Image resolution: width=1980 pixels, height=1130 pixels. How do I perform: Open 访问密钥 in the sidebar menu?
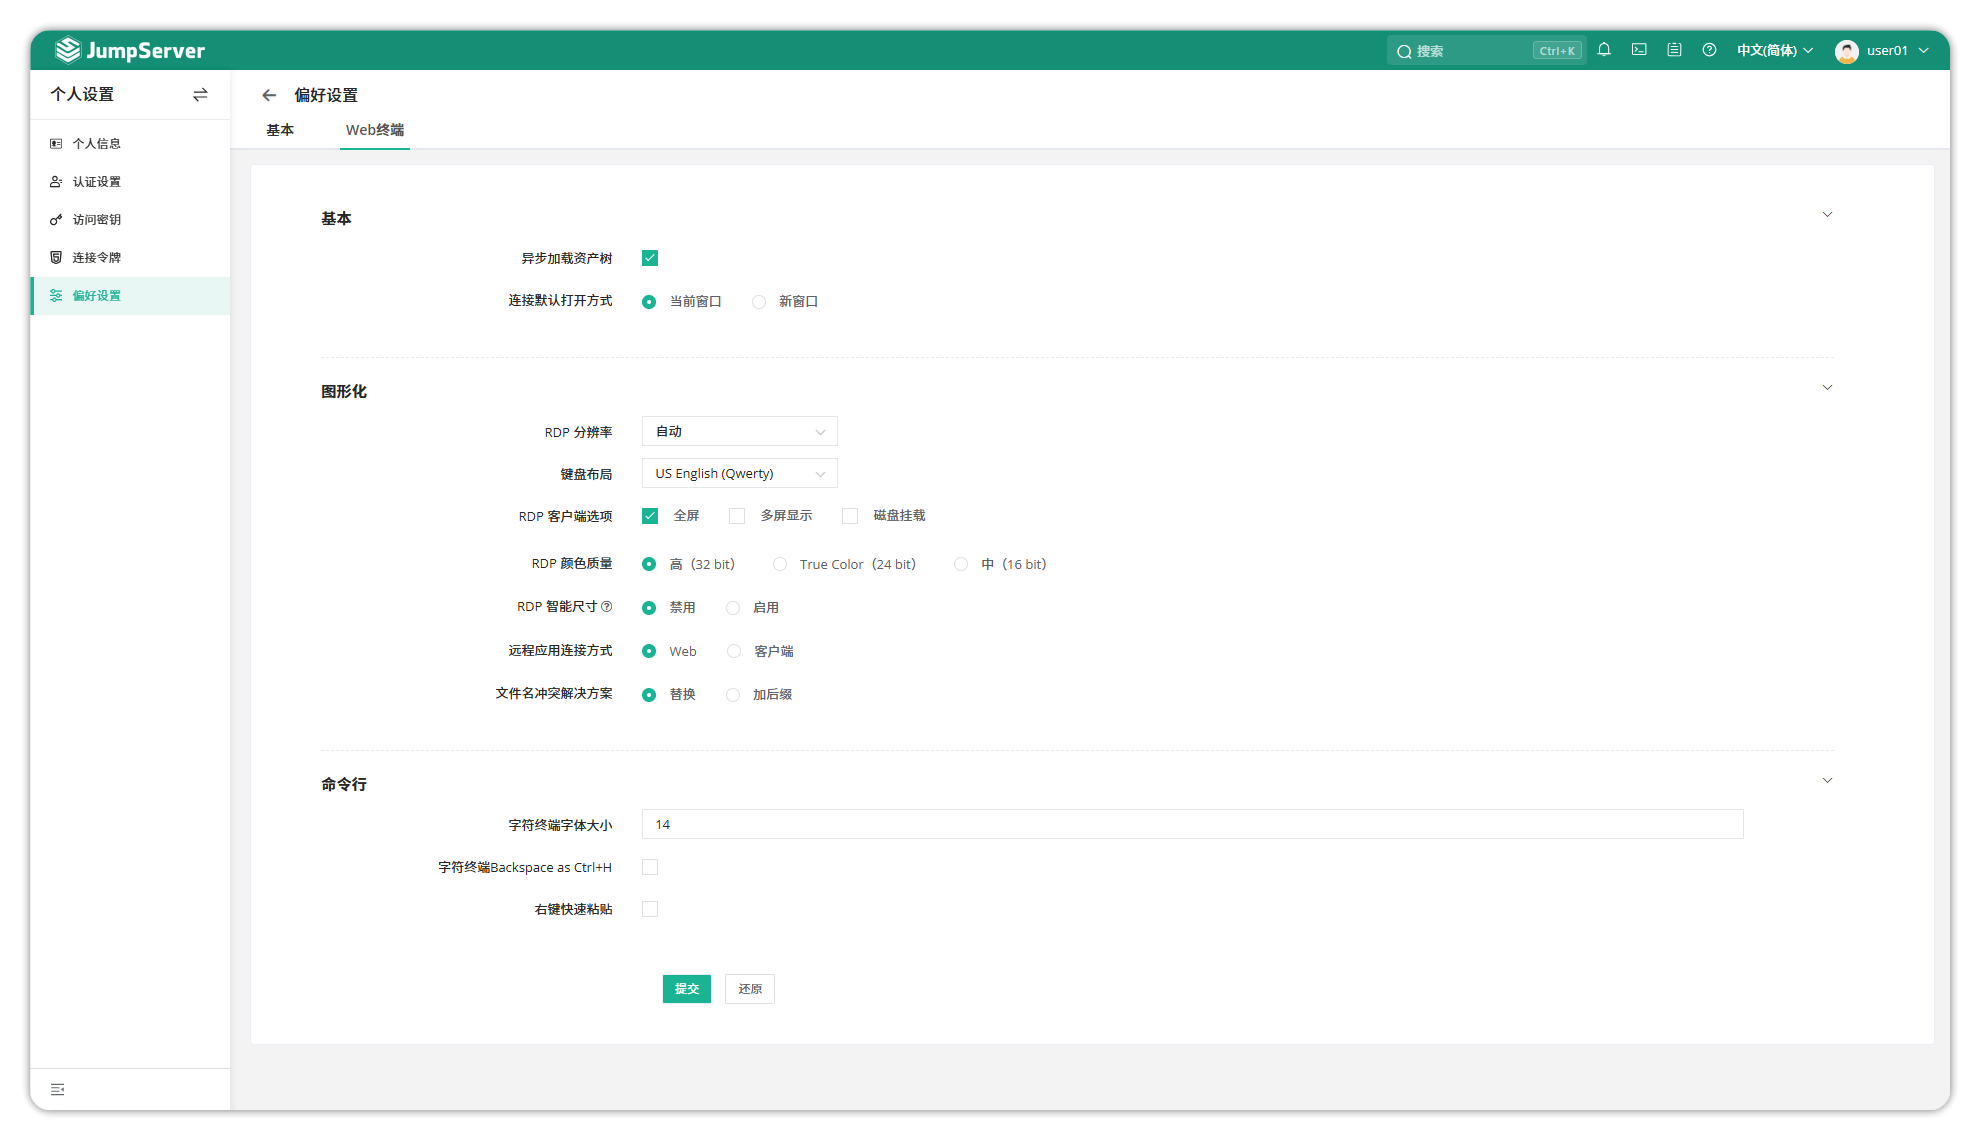[x=96, y=220]
